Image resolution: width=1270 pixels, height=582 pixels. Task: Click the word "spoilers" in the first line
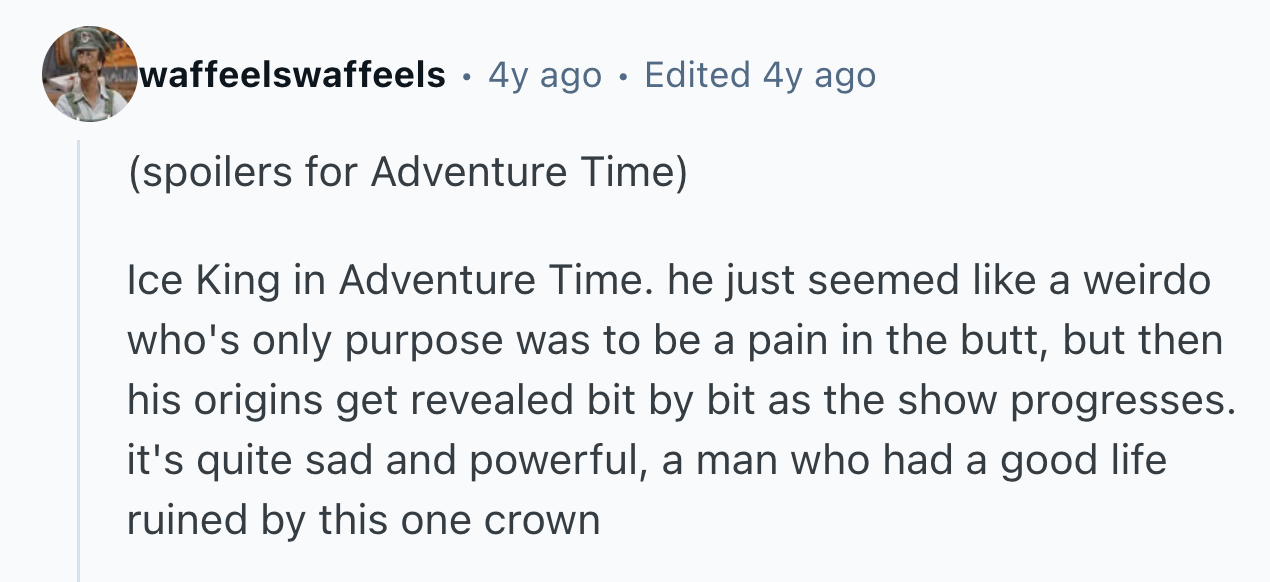[209, 173]
